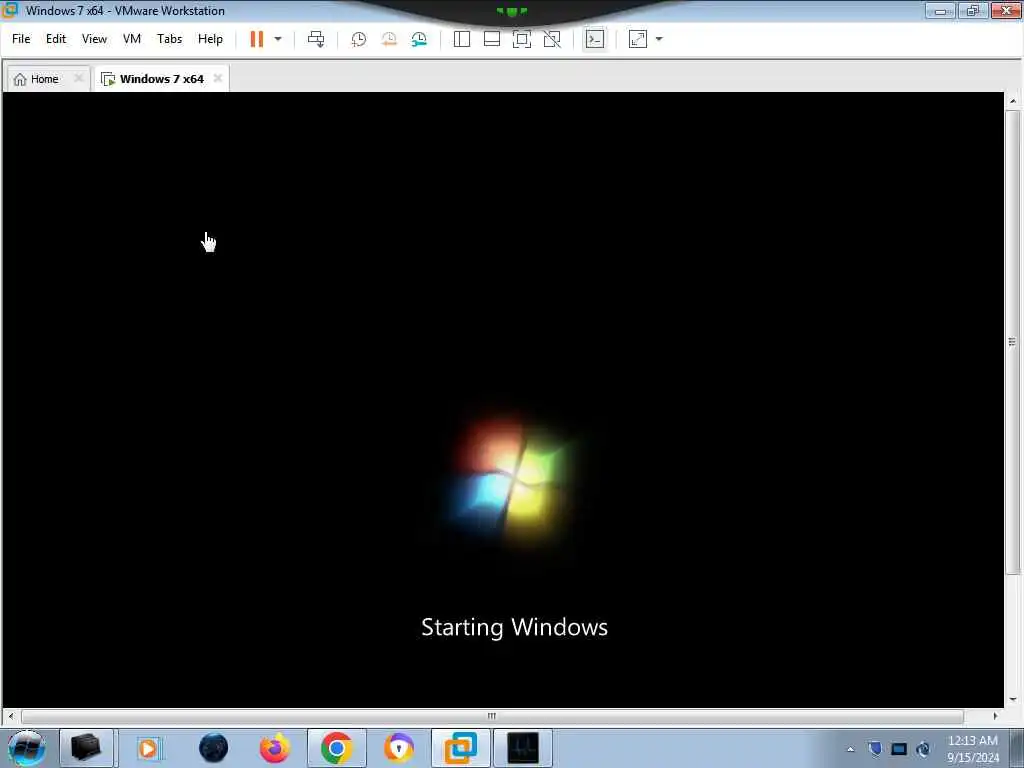
Task: Minimize the VMware Workstation window
Action: (x=940, y=10)
